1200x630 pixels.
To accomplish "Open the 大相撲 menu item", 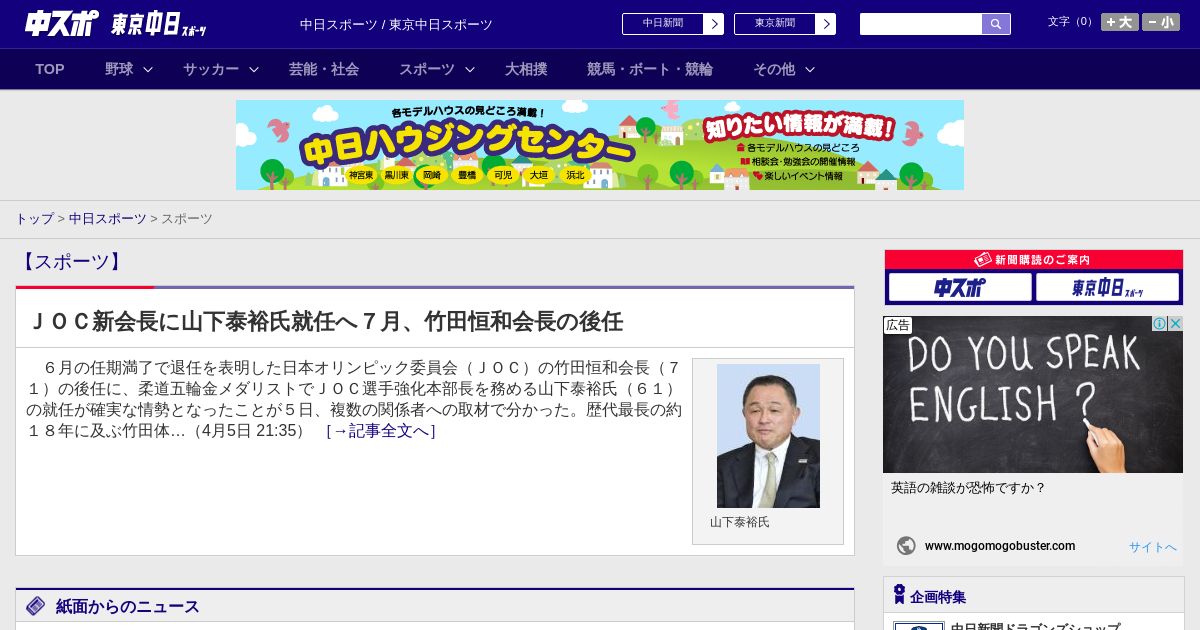I will [526, 69].
